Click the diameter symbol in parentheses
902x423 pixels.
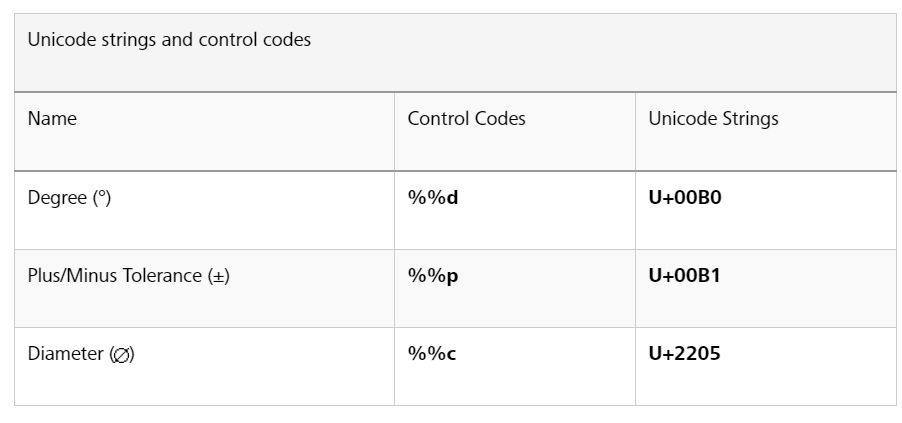[x=122, y=355]
